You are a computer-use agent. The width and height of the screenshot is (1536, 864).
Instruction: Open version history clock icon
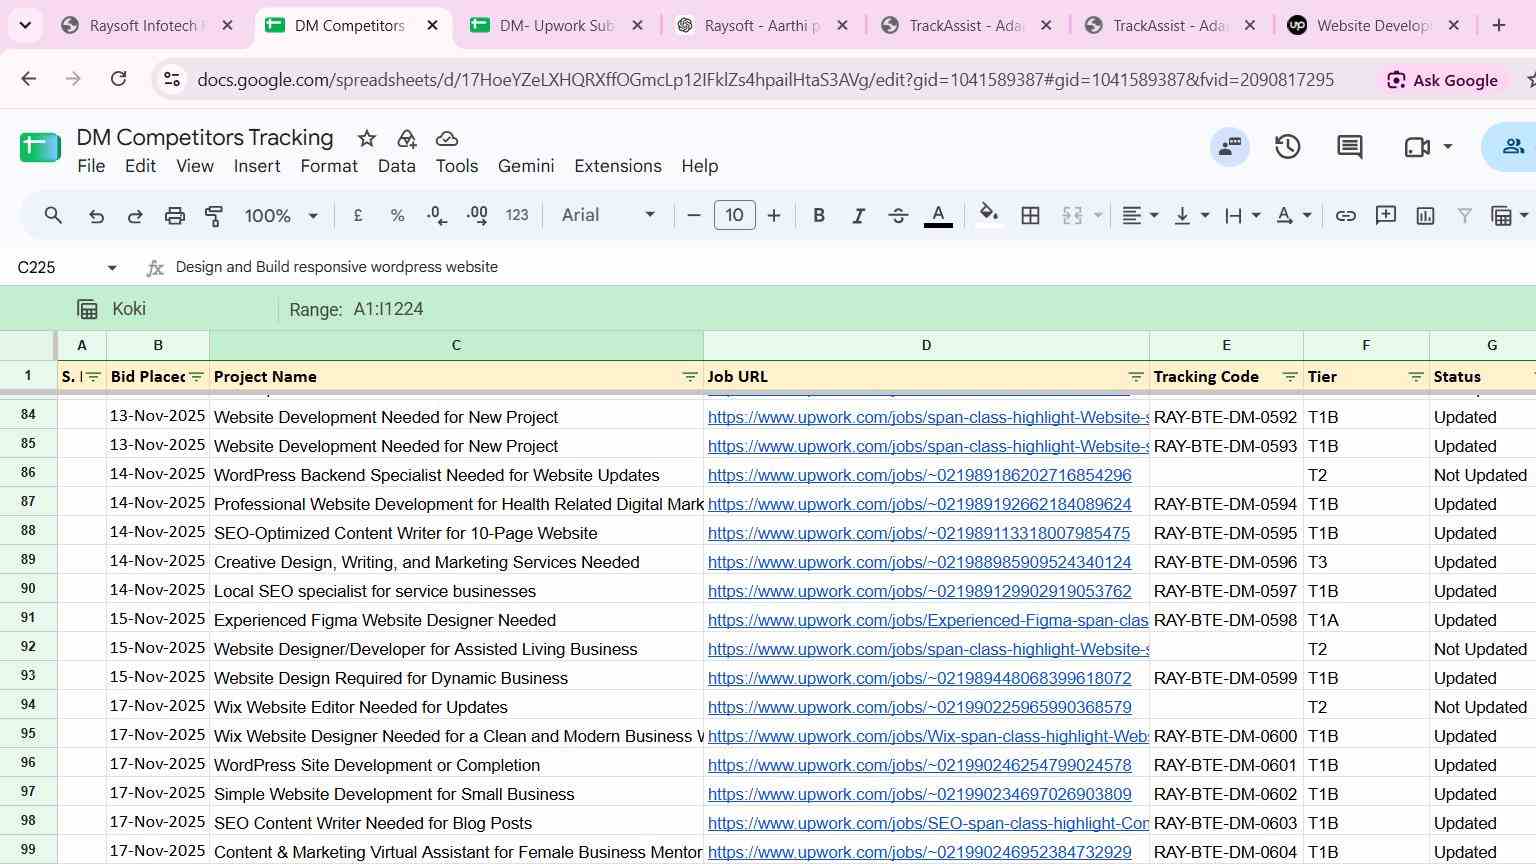(1287, 147)
